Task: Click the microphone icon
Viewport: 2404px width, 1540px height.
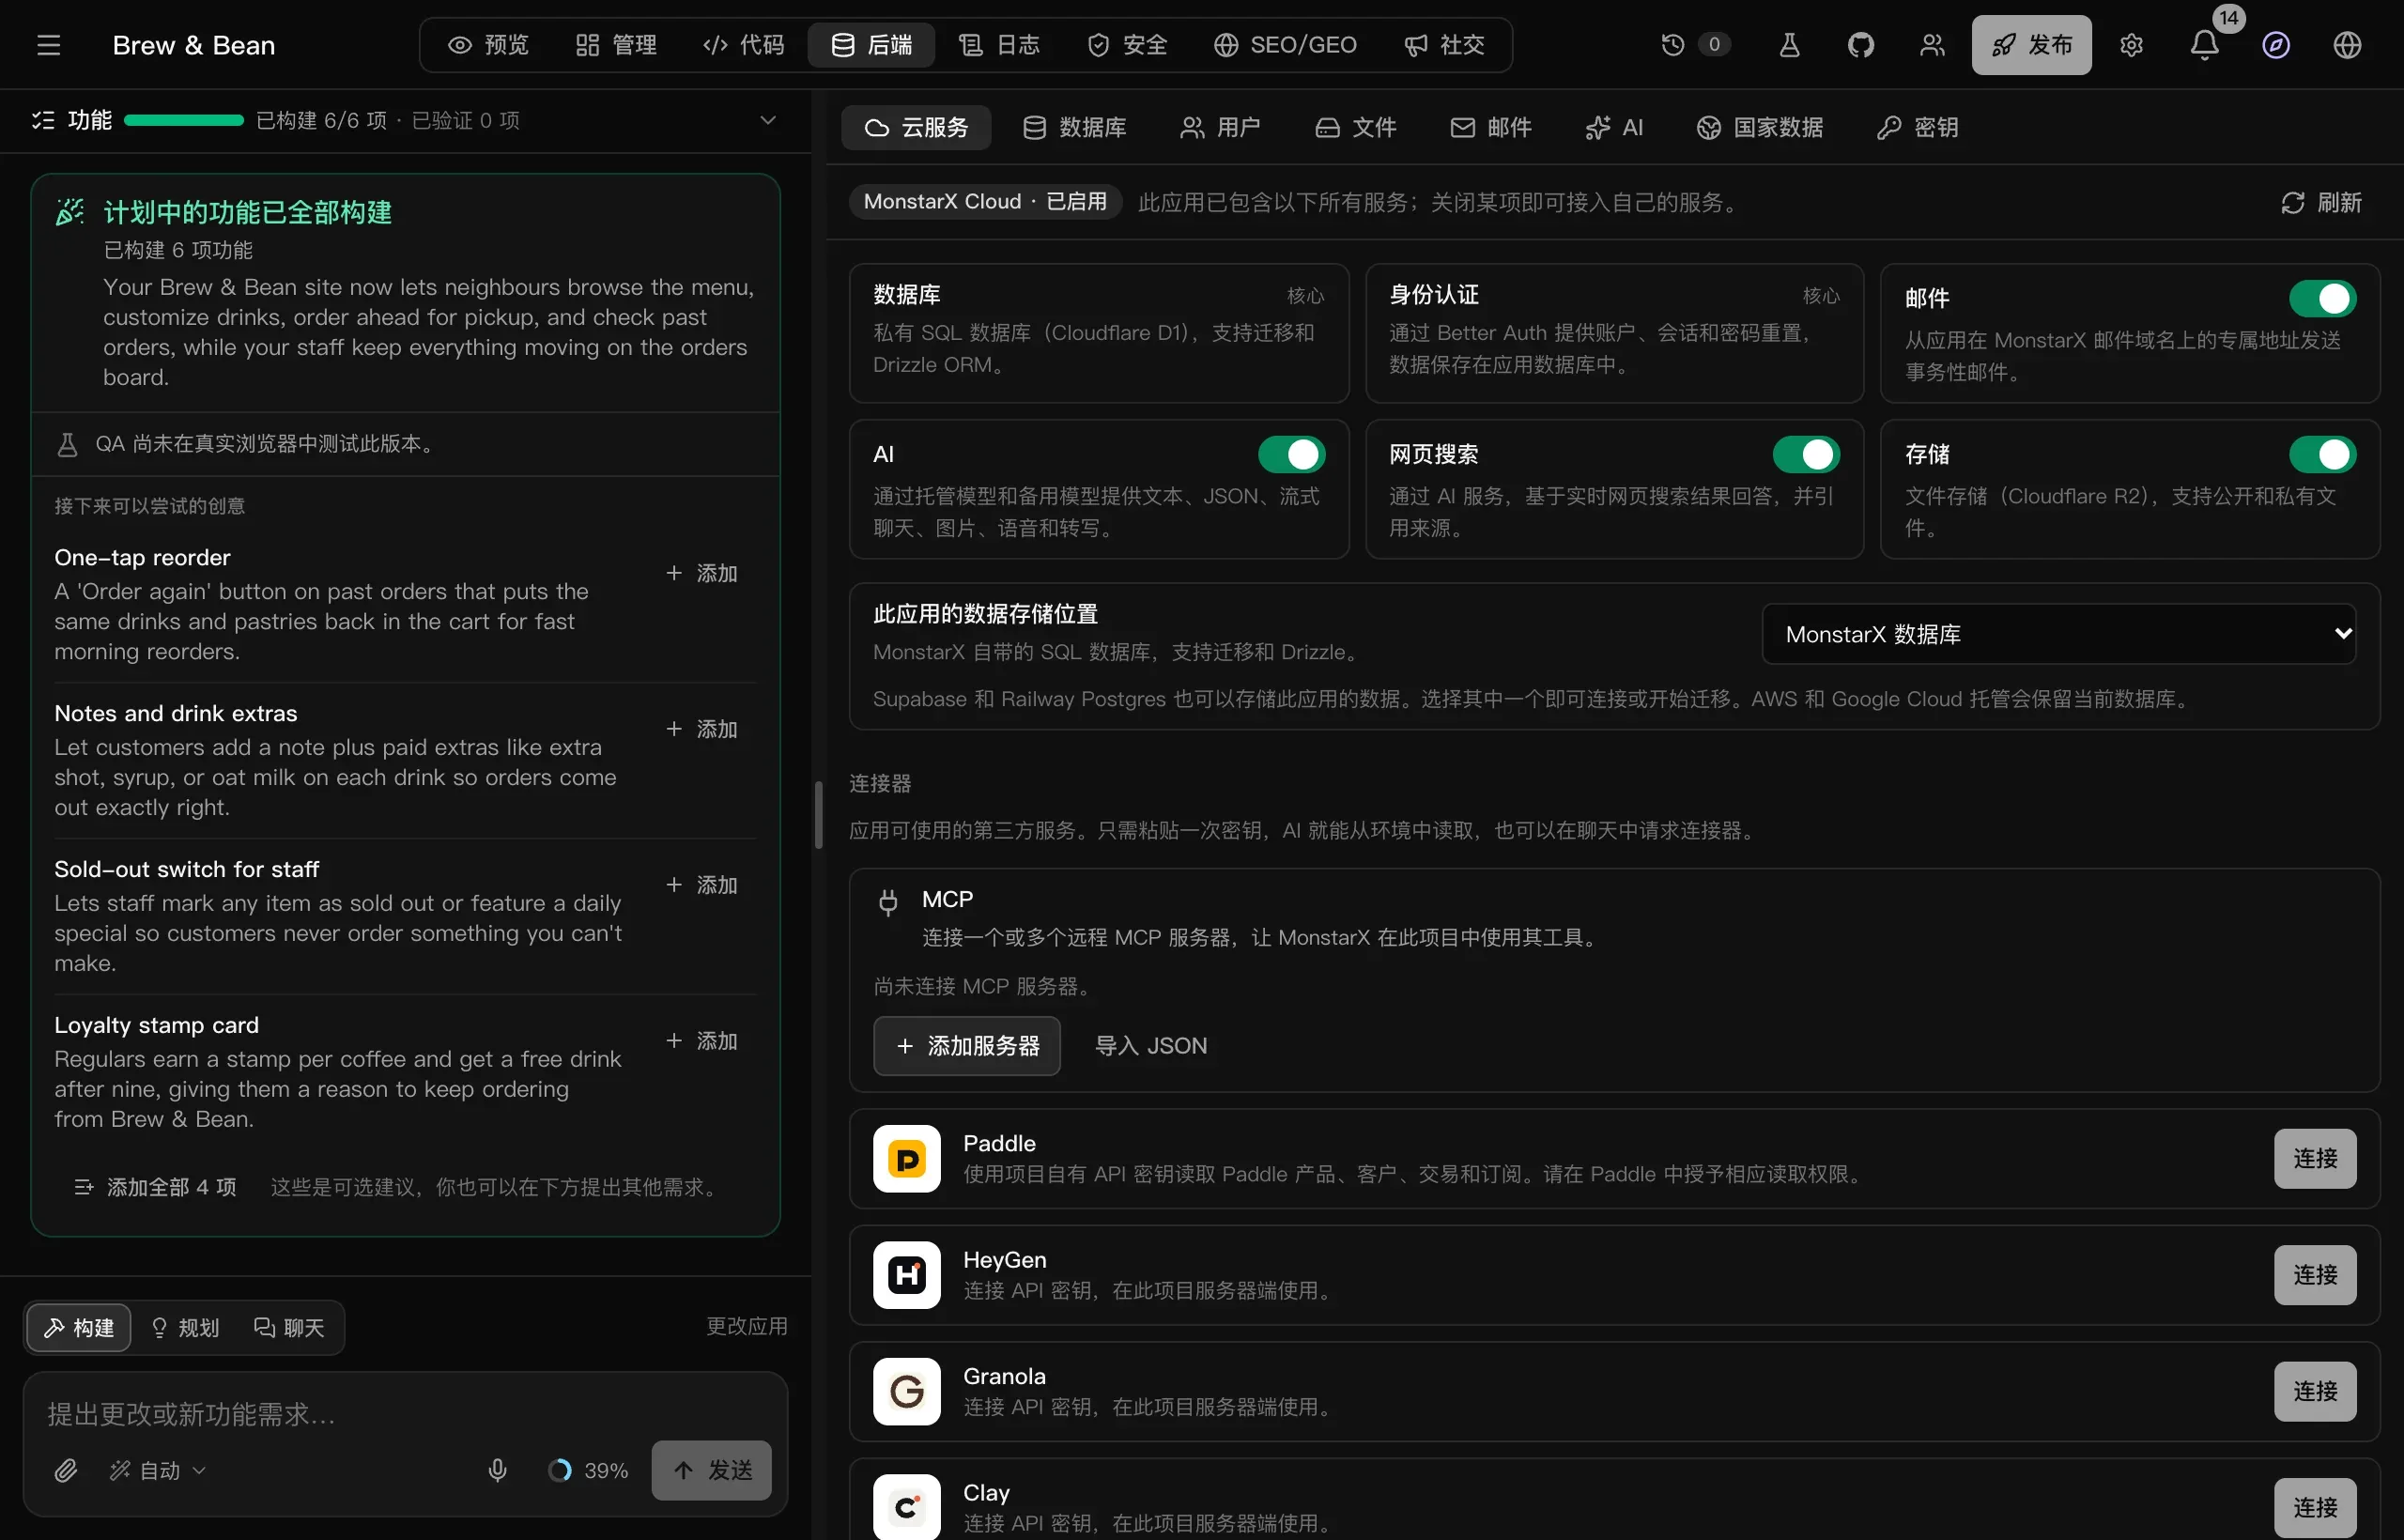Action: pyautogui.click(x=497, y=1470)
